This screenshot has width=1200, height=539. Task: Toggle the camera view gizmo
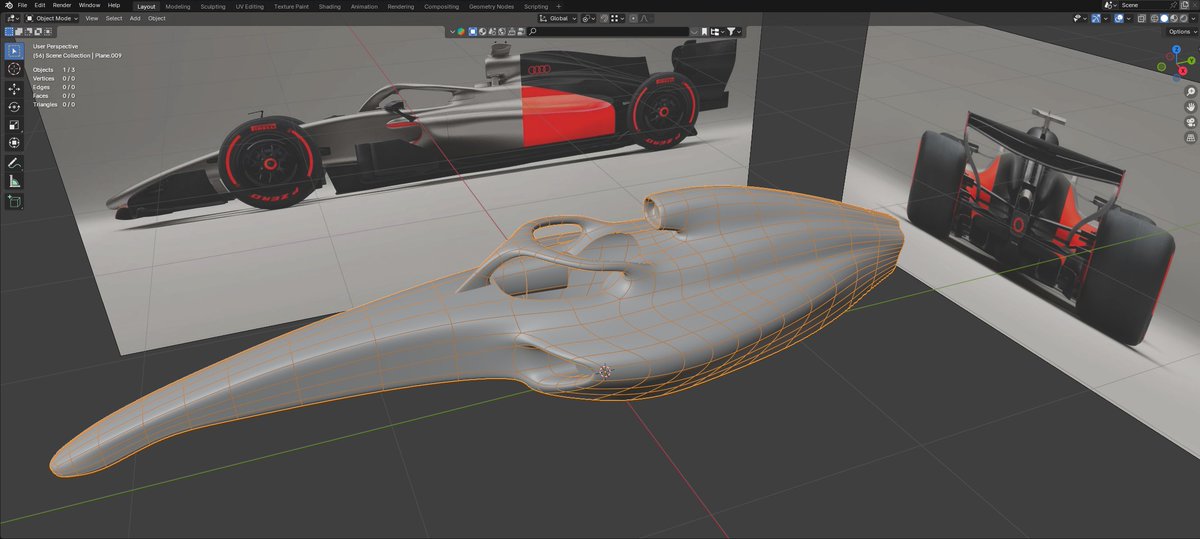[x=1191, y=122]
